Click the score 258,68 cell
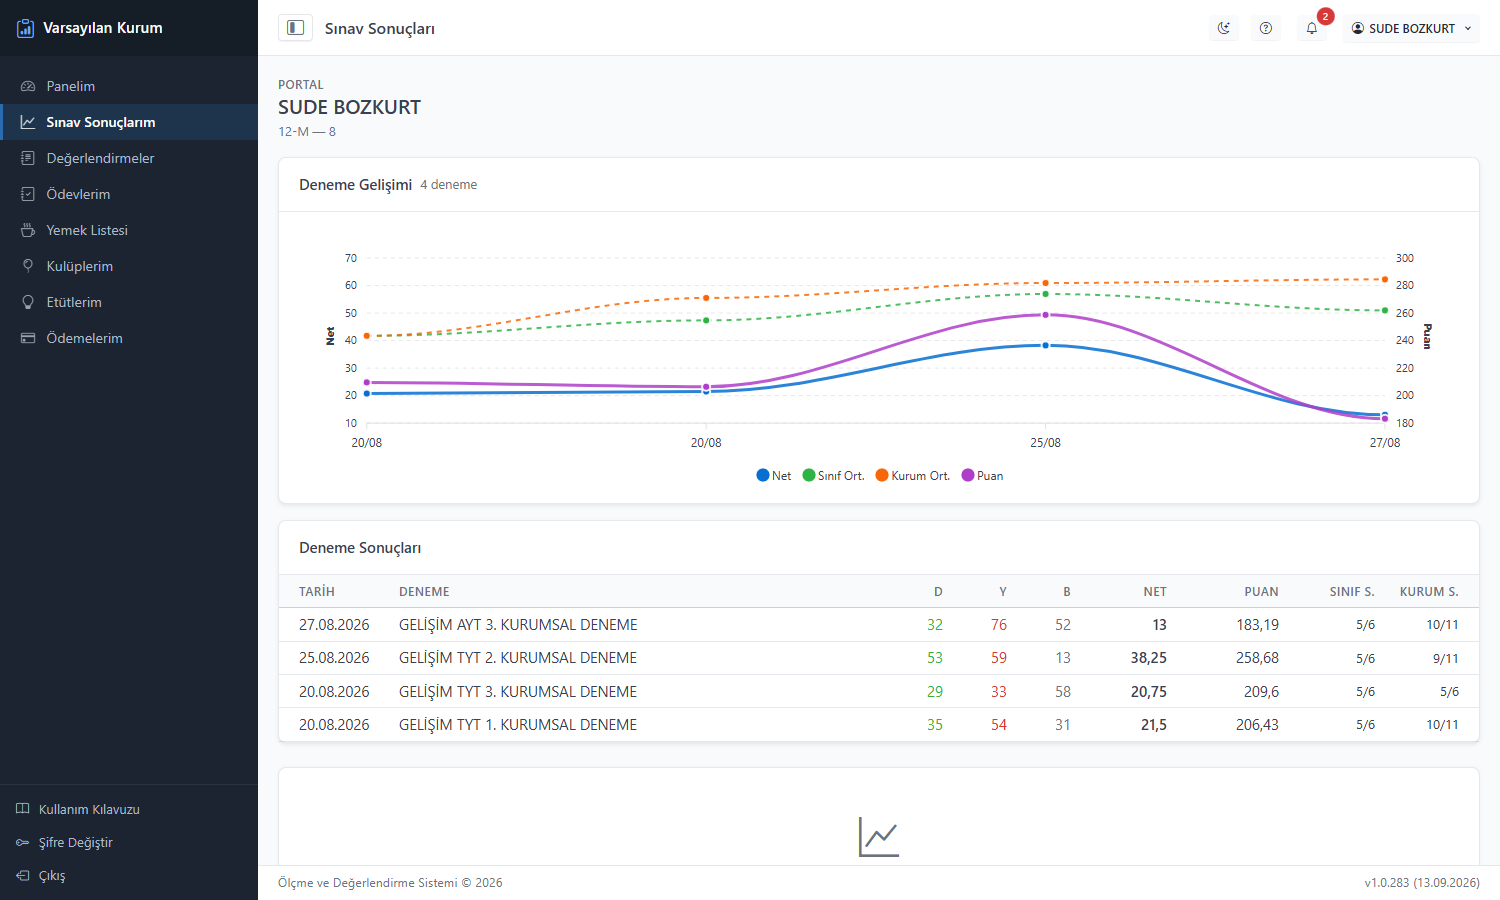The width and height of the screenshot is (1500, 900). pos(1257,658)
